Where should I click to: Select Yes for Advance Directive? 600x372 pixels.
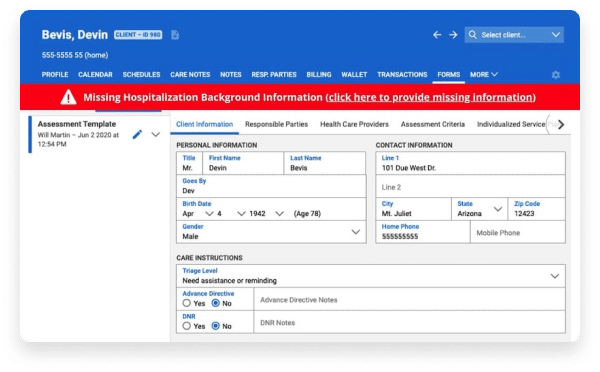pos(186,303)
